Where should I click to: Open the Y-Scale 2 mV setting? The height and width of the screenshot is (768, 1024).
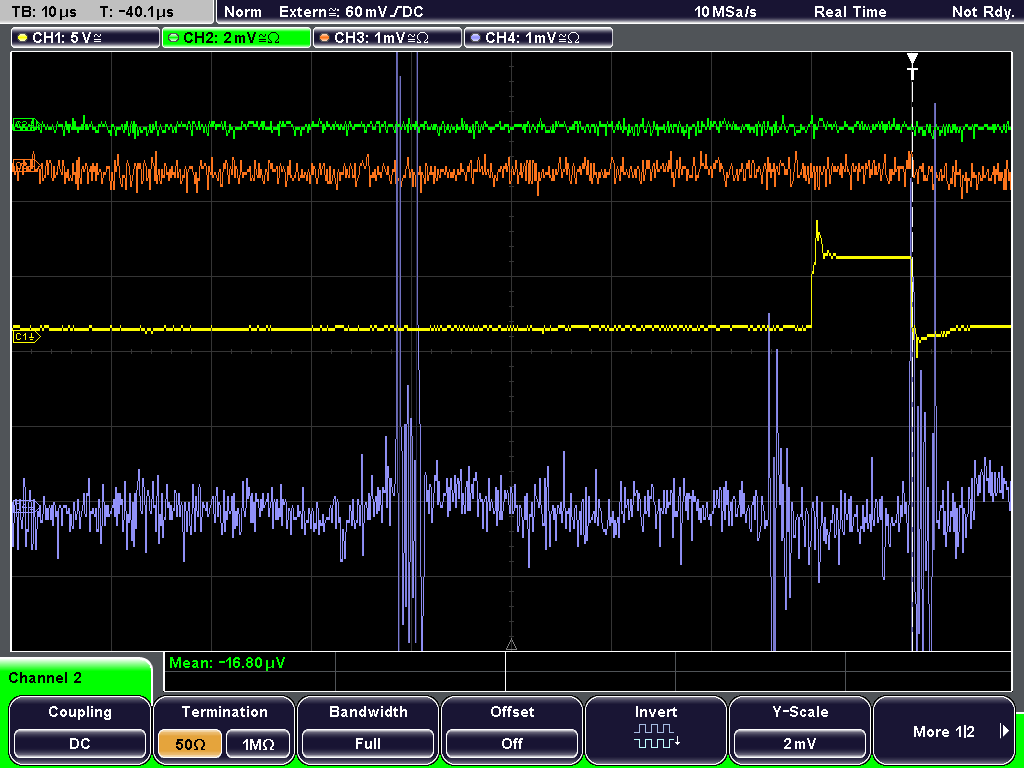[799, 729]
